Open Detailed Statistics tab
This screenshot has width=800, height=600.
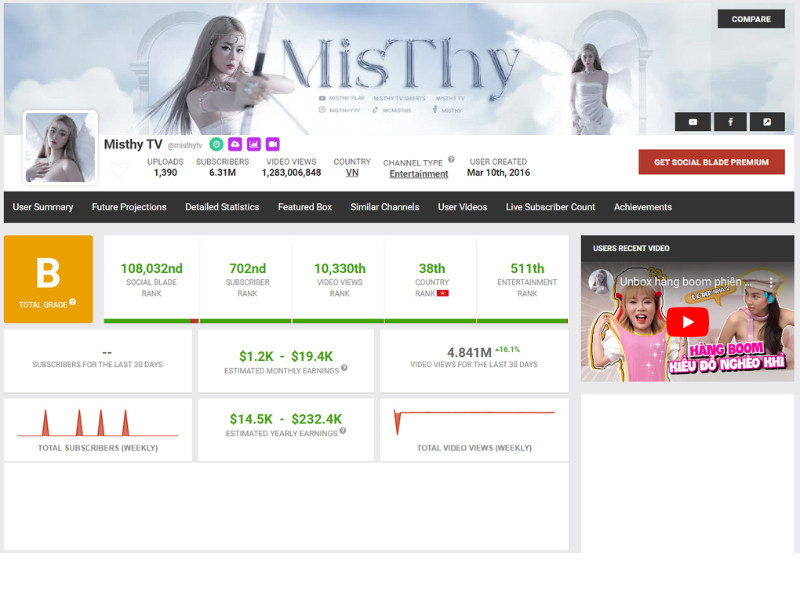tap(222, 207)
